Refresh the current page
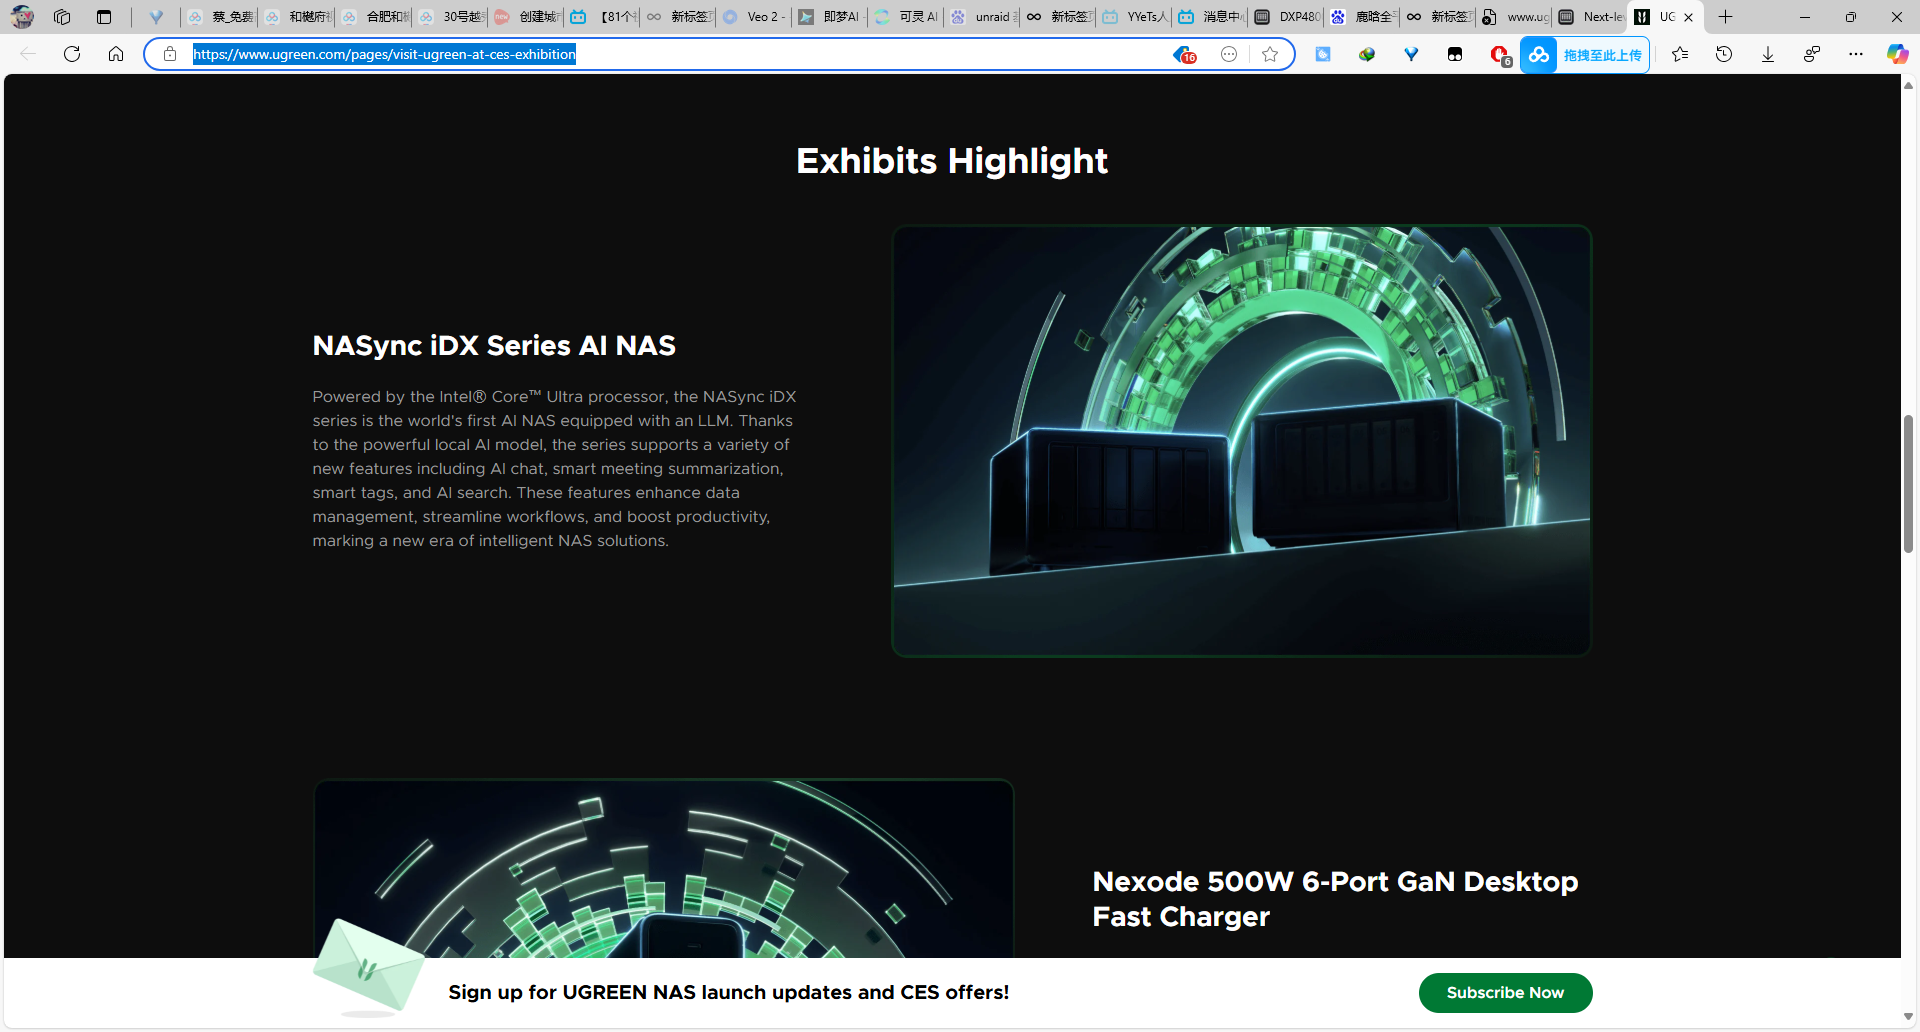The image size is (1920, 1032). (72, 54)
